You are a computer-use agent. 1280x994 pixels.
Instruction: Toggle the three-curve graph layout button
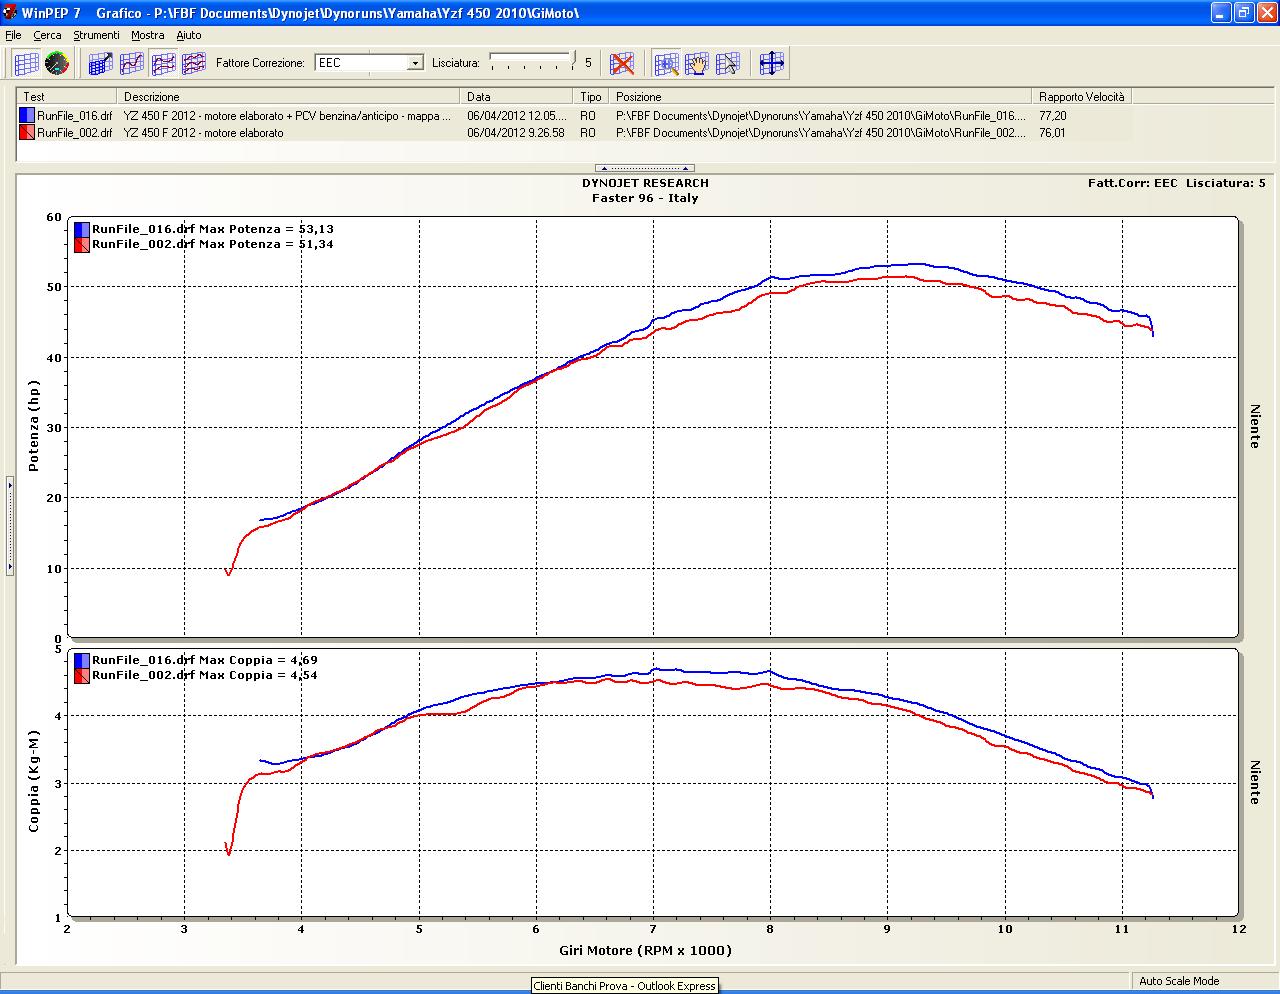pyautogui.click(x=193, y=63)
